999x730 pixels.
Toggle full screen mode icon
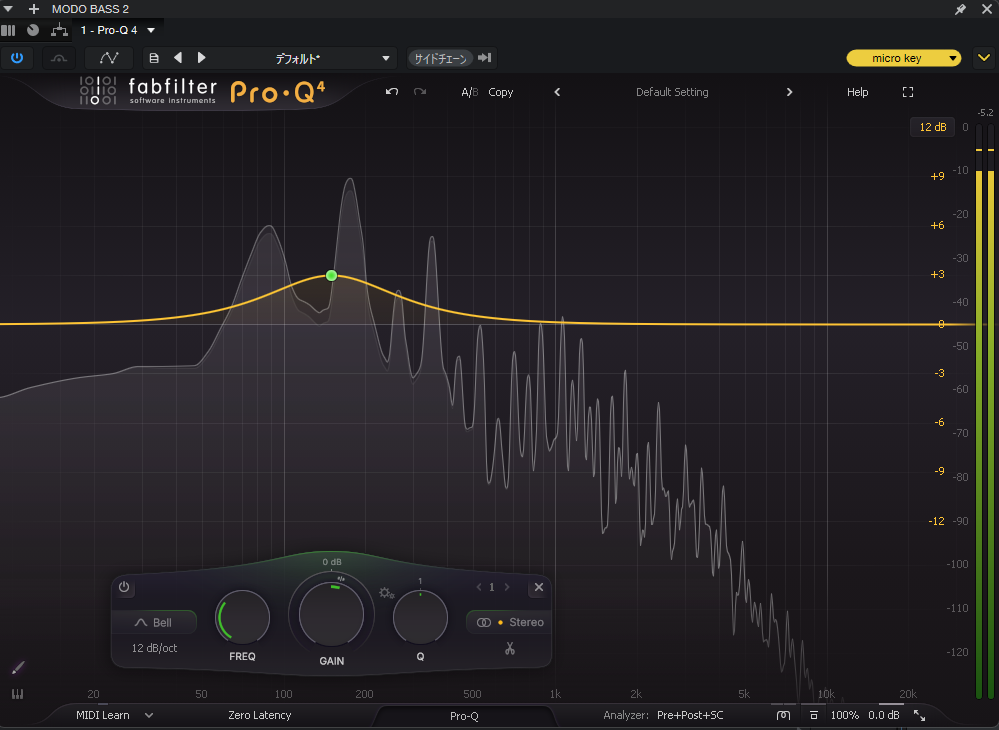[908, 92]
